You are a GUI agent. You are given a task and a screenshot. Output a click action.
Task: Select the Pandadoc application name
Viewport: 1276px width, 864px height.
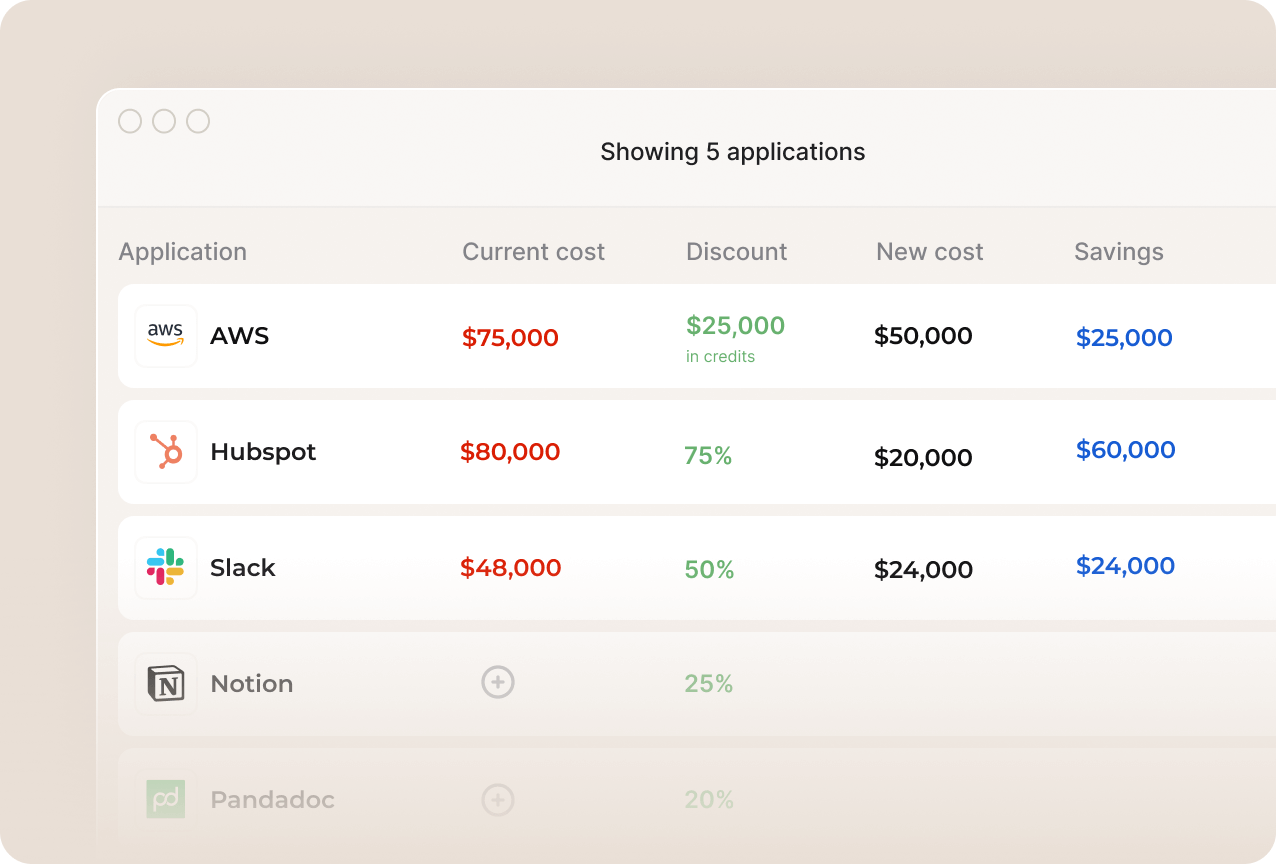[x=272, y=800]
